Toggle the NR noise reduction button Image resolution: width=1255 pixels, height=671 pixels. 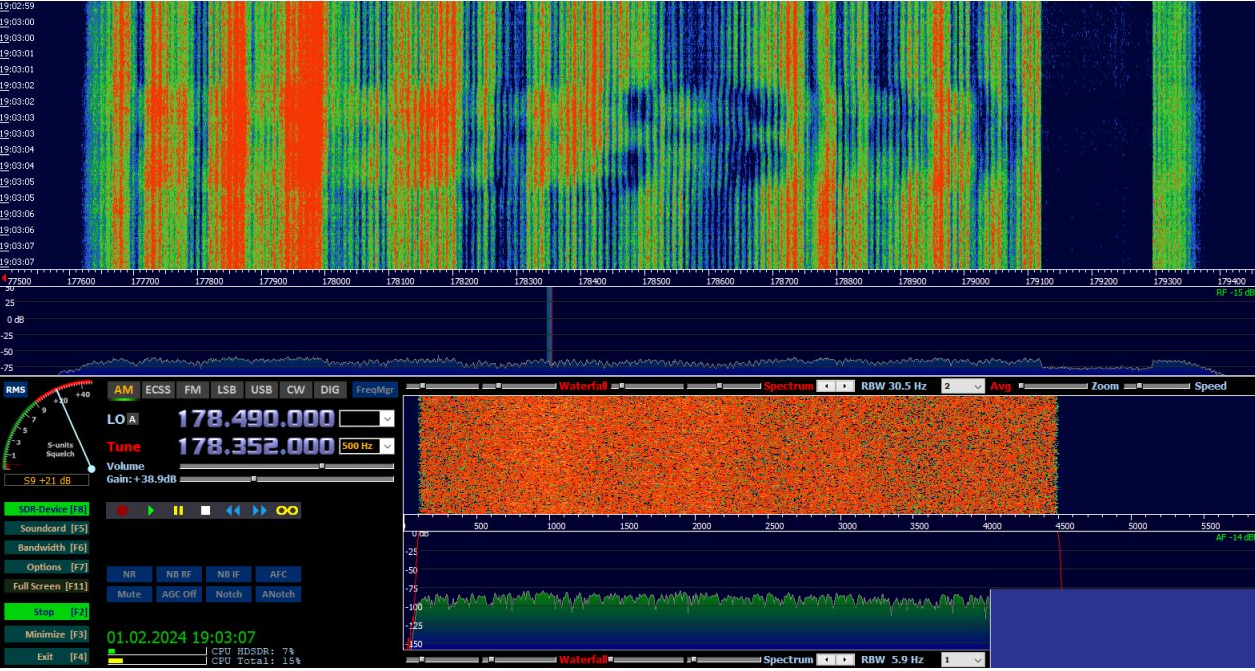130,574
